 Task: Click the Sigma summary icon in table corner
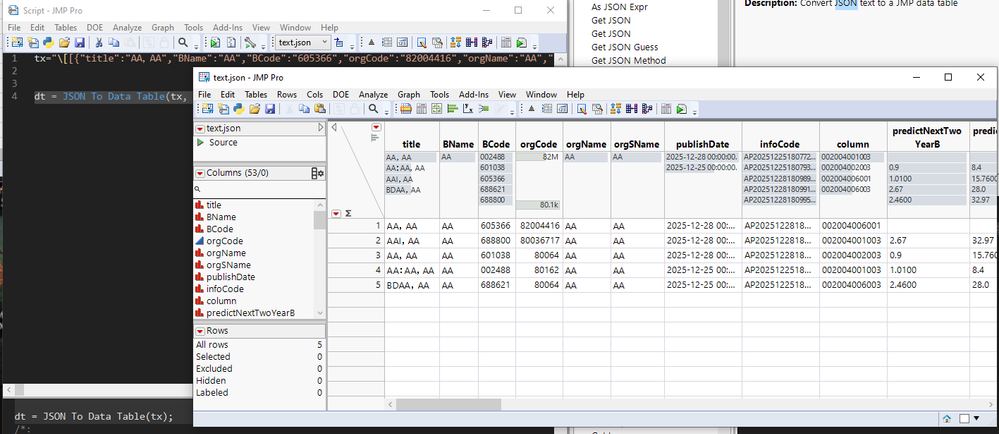coord(348,213)
